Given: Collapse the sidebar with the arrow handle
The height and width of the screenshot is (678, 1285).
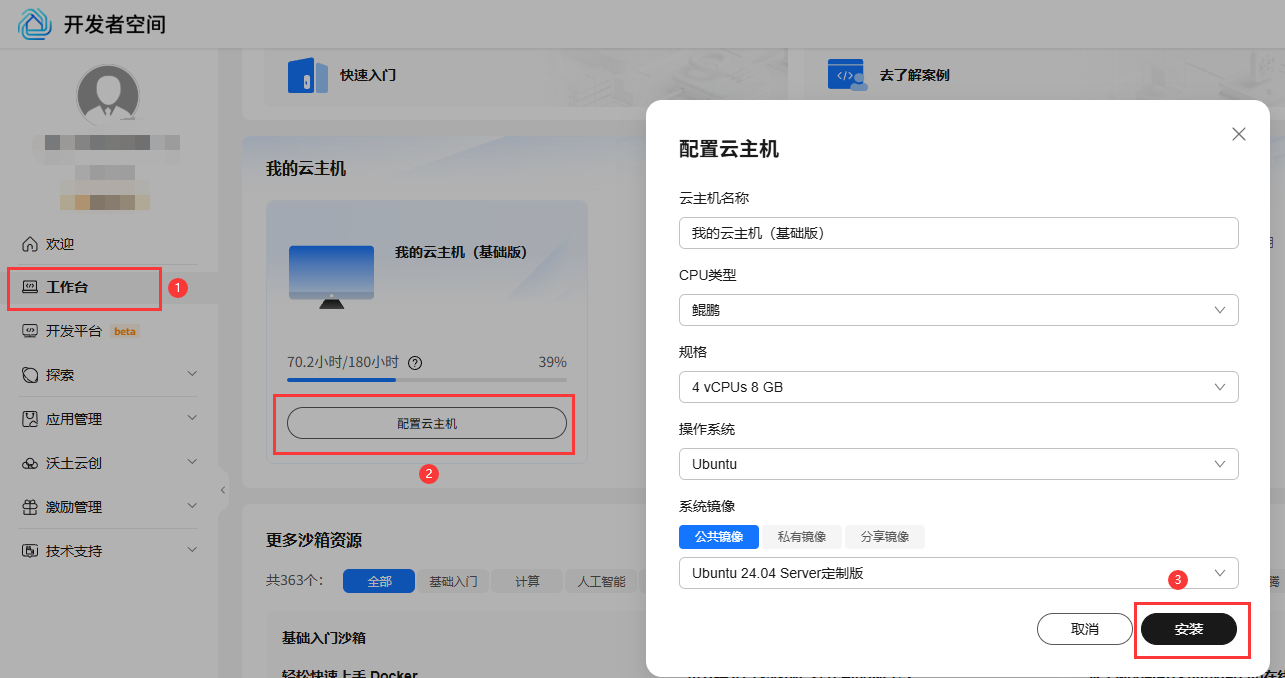Looking at the screenshot, I should click(x=223, y=490).
